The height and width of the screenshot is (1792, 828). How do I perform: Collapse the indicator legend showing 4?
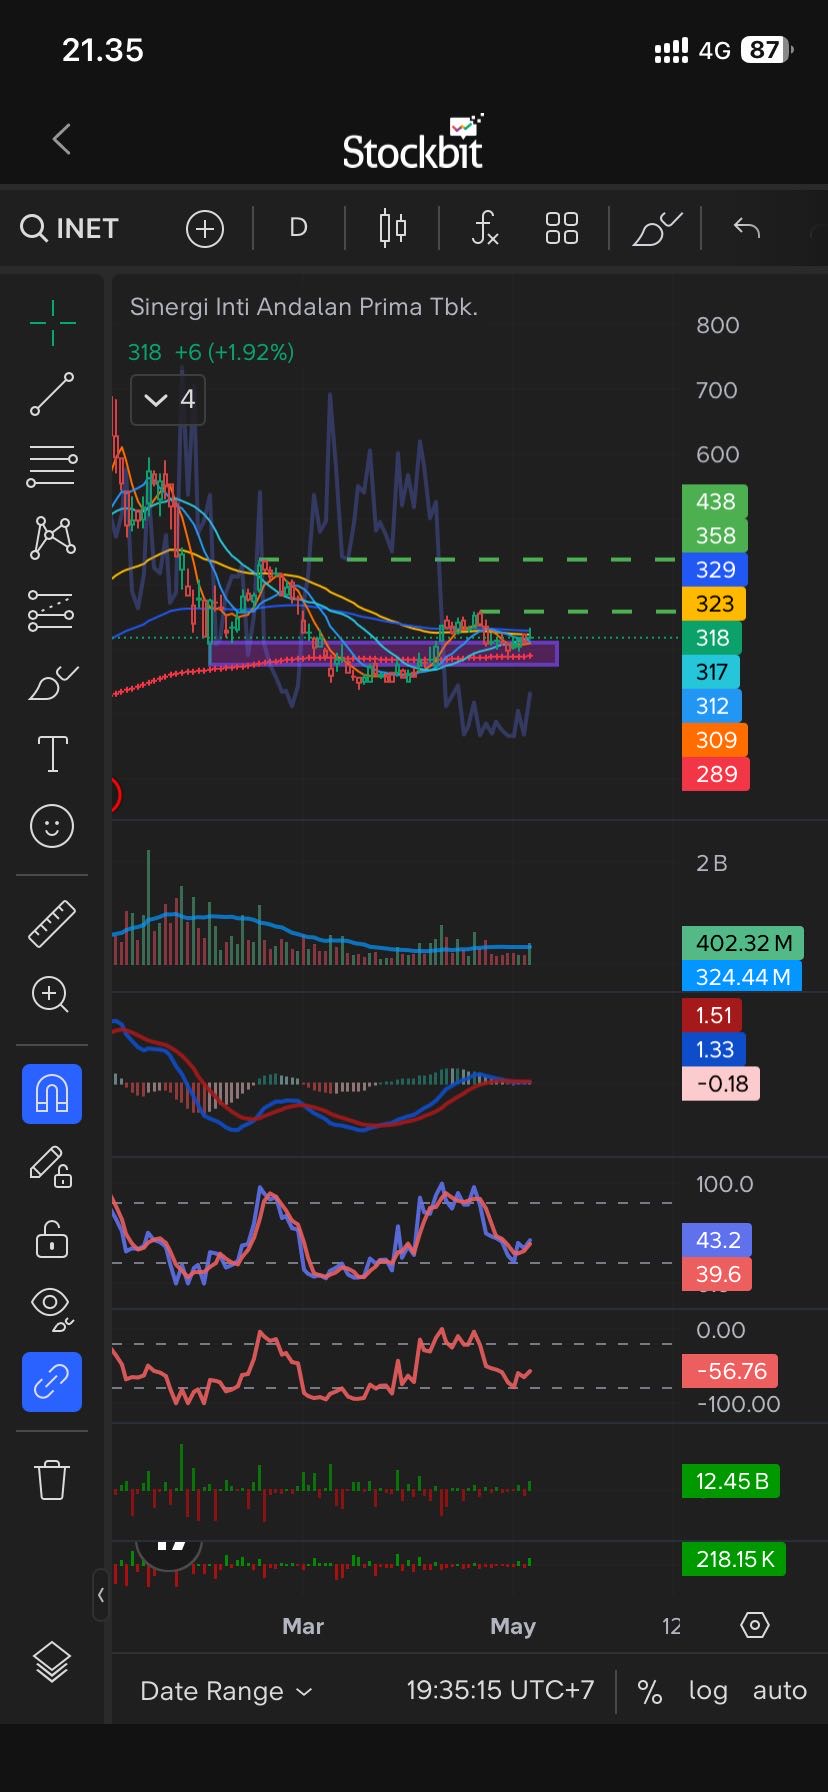pos(168,400)
